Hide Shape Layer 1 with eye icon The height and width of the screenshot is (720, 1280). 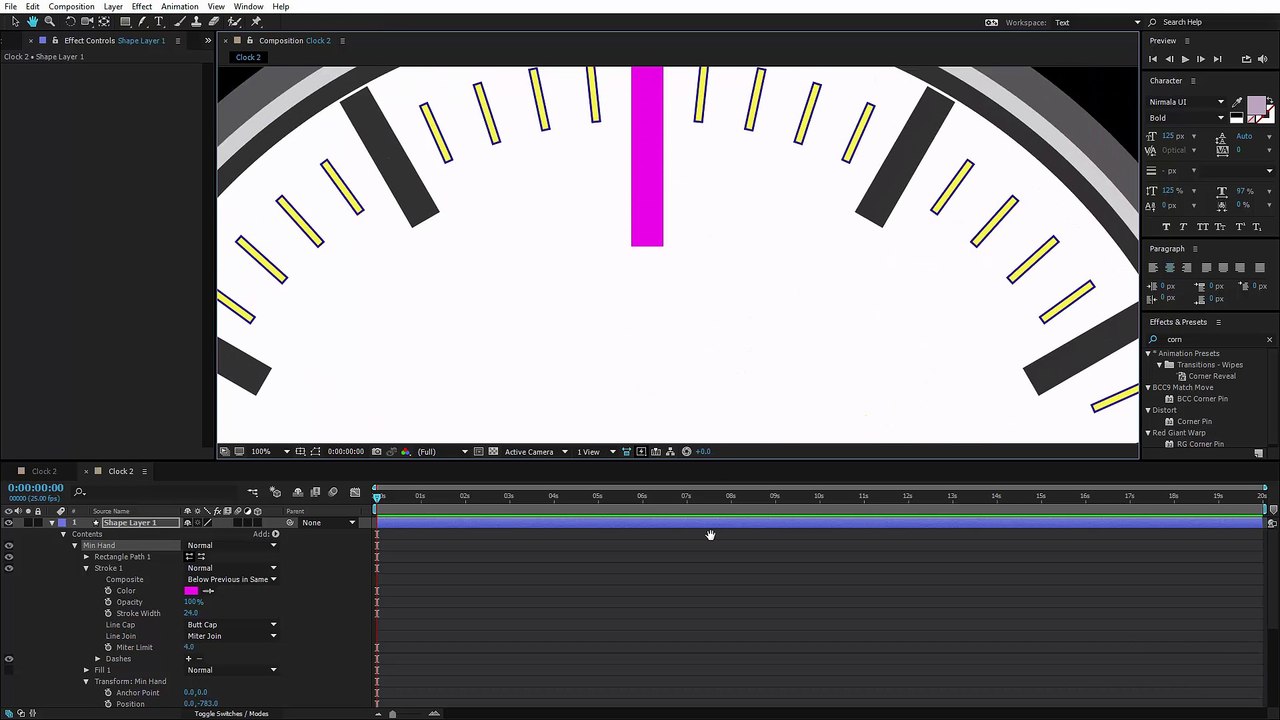click(9, 523)
